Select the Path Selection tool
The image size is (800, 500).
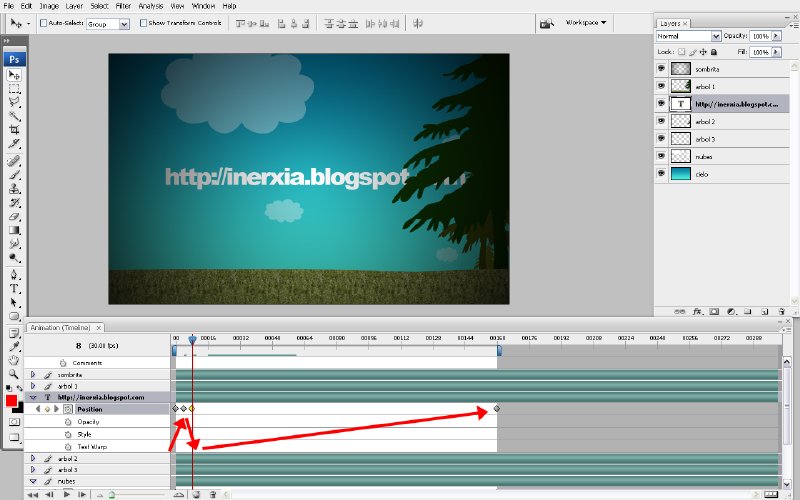14,302
